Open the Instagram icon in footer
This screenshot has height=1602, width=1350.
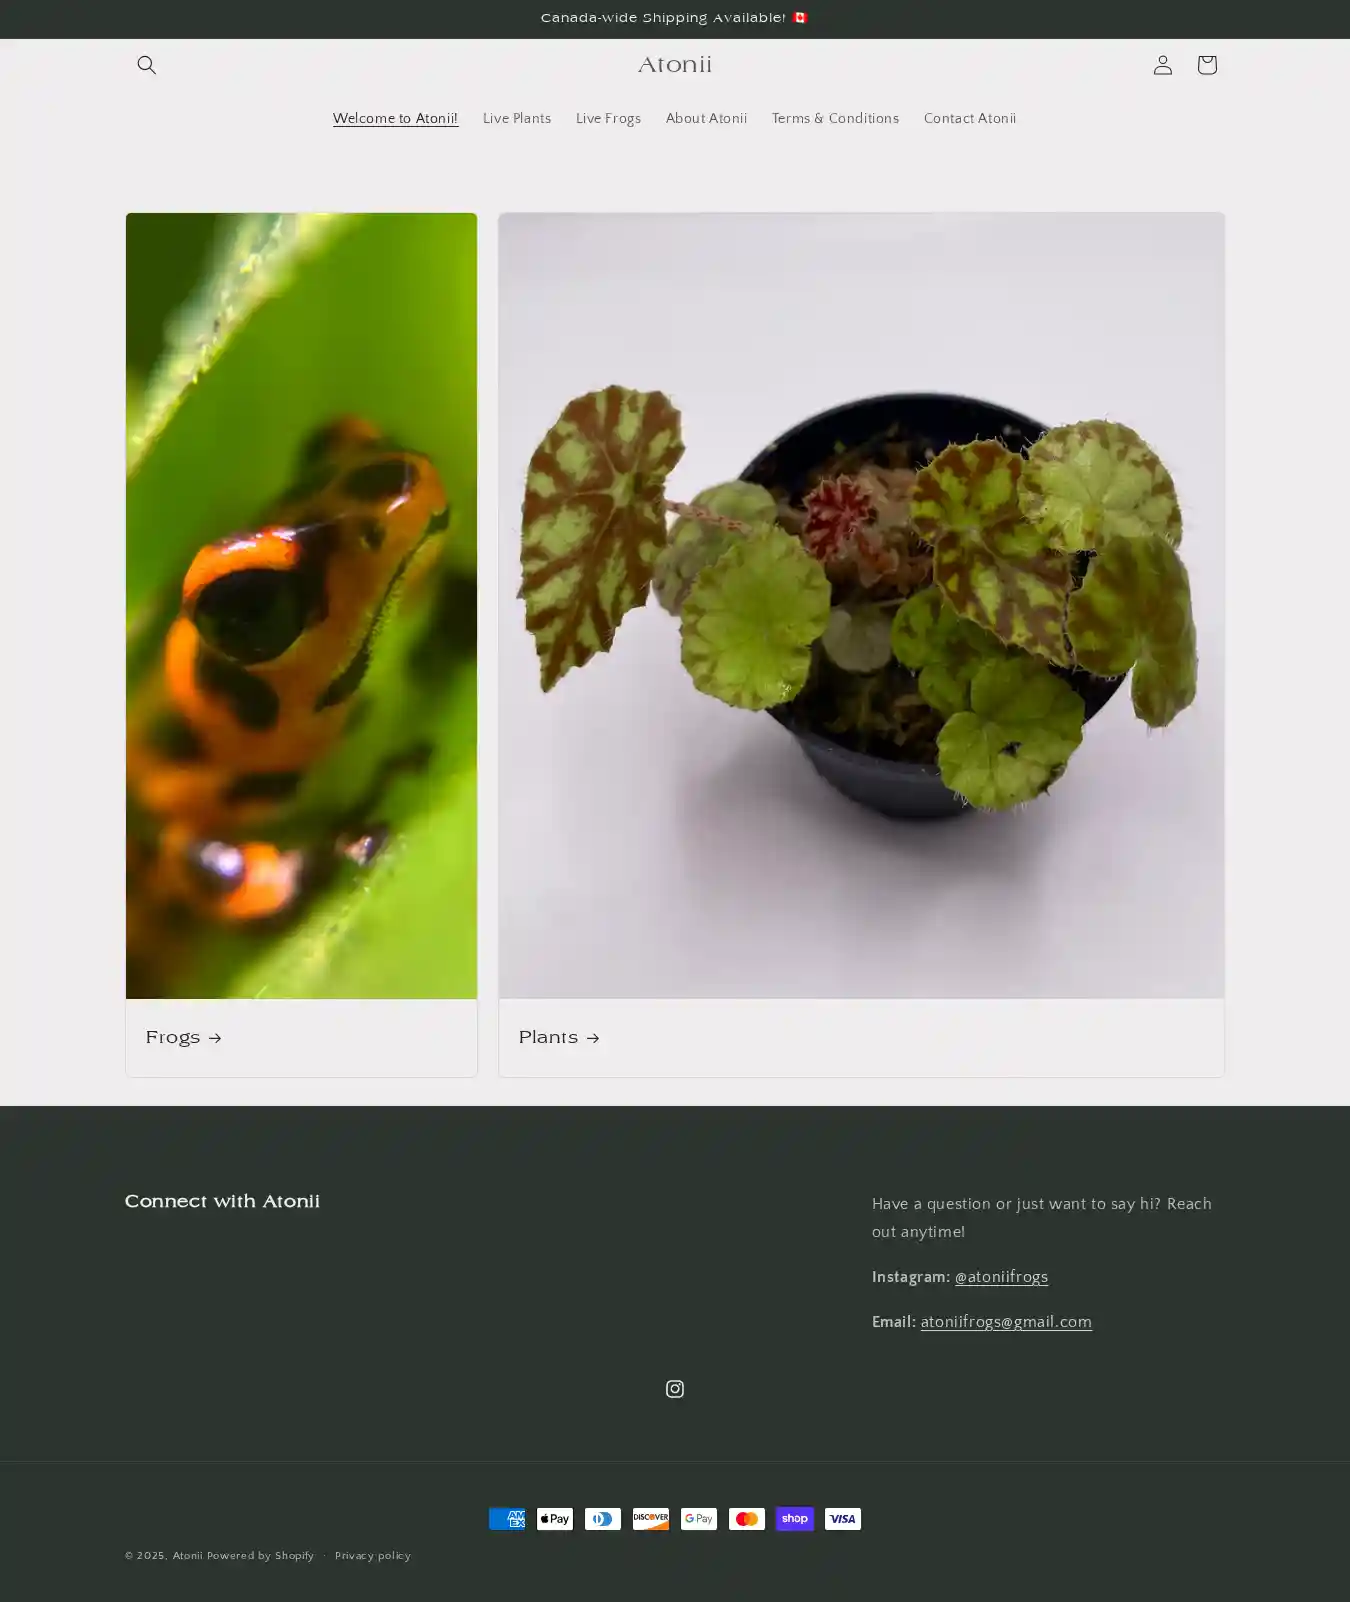tap(675, 1388)
